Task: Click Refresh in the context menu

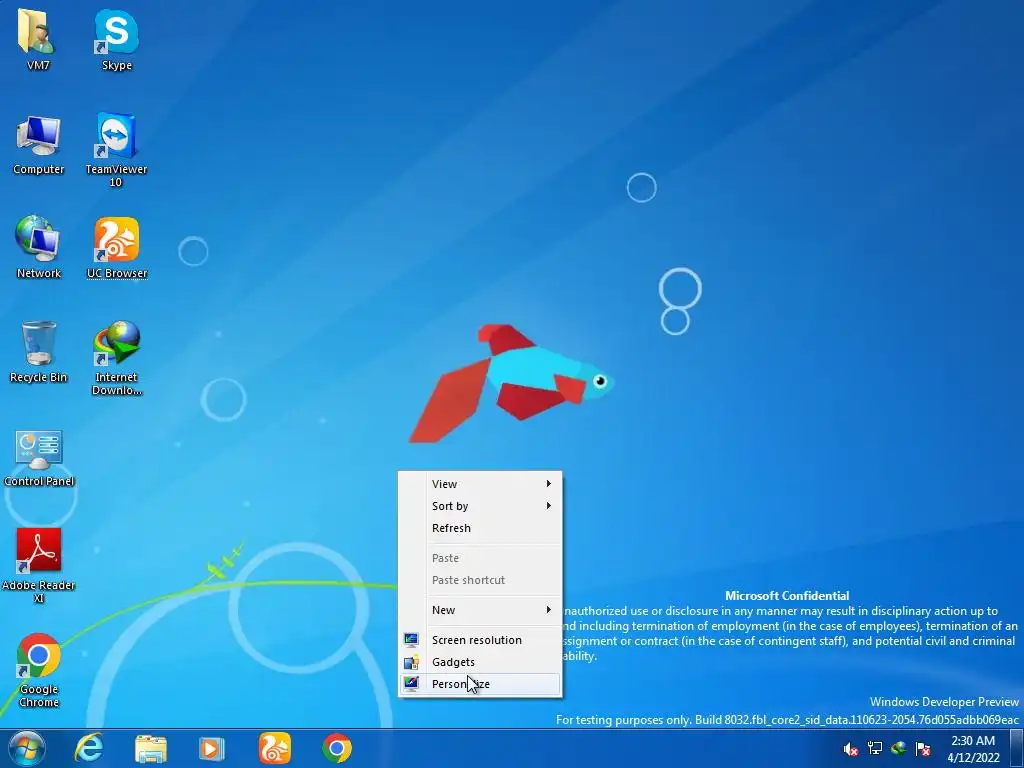Action: tap(479, 528)
